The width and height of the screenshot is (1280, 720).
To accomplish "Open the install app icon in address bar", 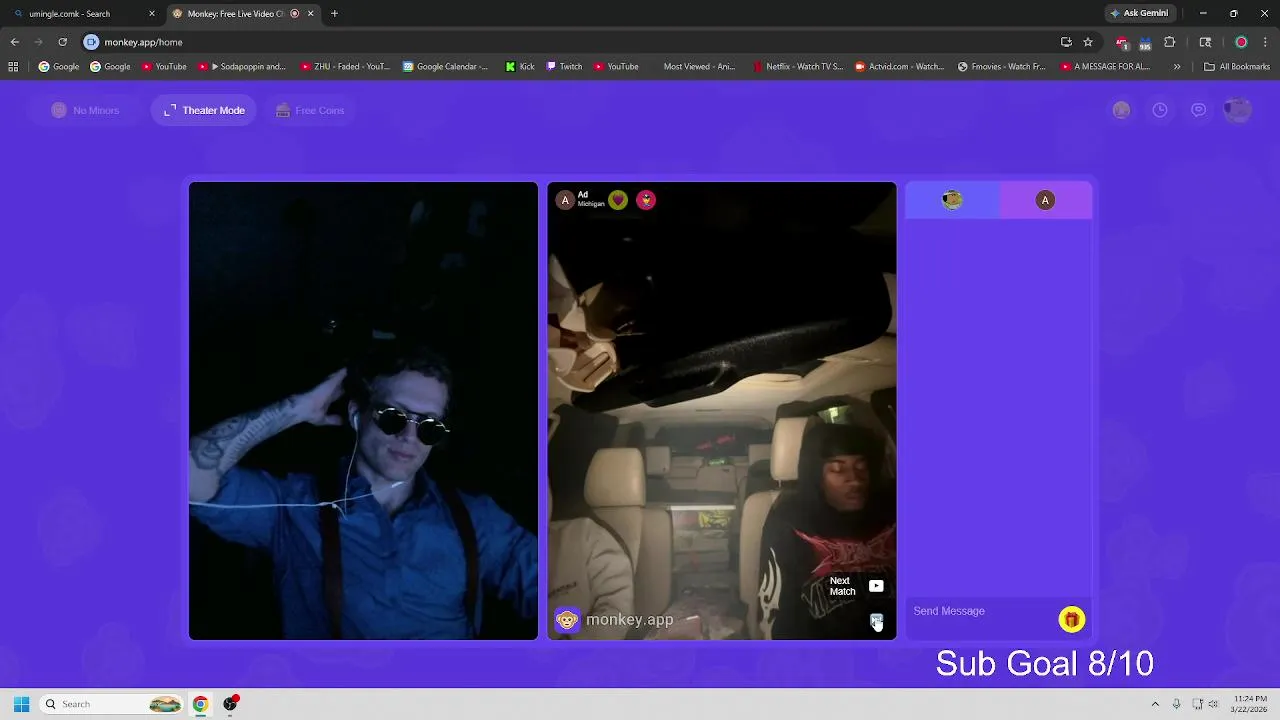I will pos(1066,42).
